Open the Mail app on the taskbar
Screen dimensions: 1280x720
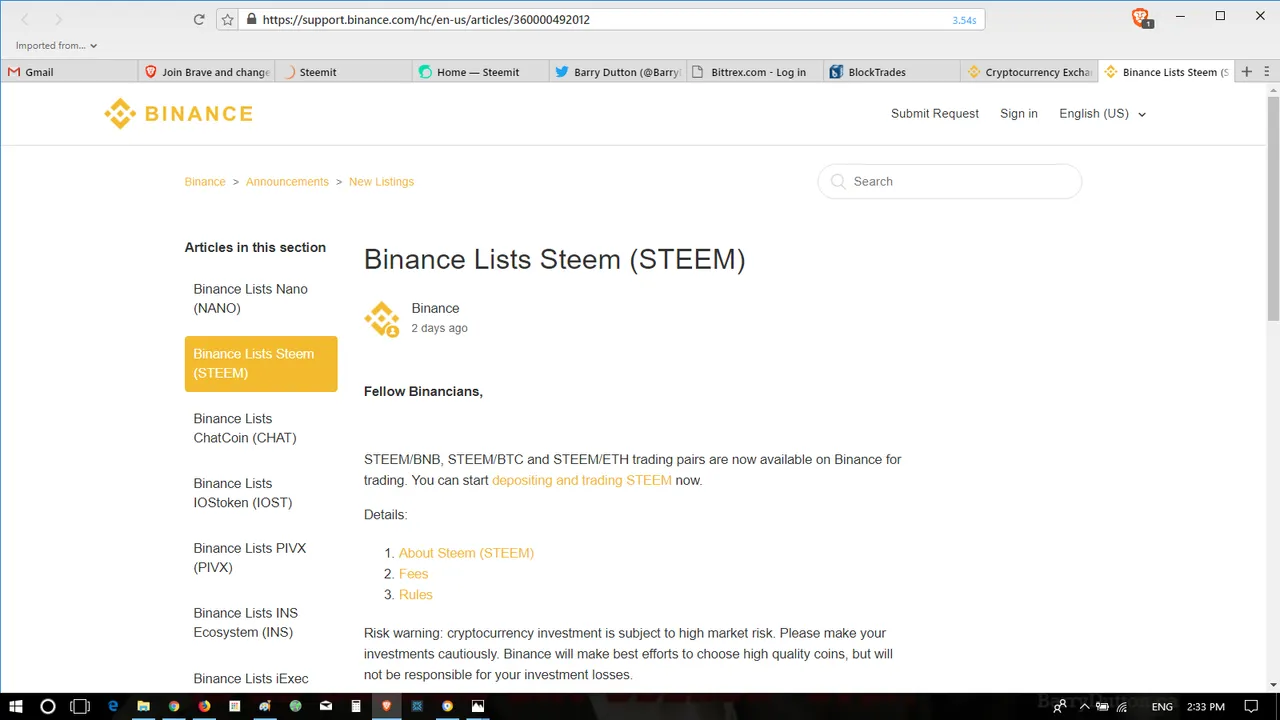pos(326,706)
